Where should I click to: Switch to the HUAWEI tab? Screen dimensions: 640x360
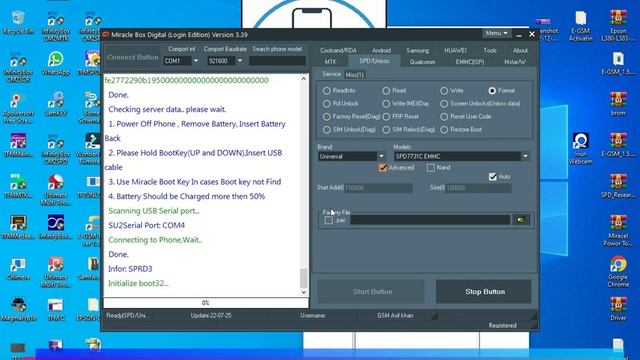tap(455, 51)
